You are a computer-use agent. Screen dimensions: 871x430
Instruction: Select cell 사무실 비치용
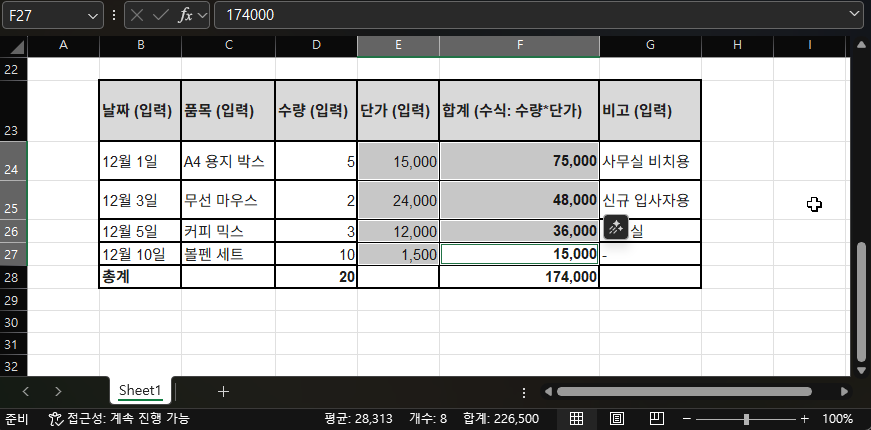(650, 161)
